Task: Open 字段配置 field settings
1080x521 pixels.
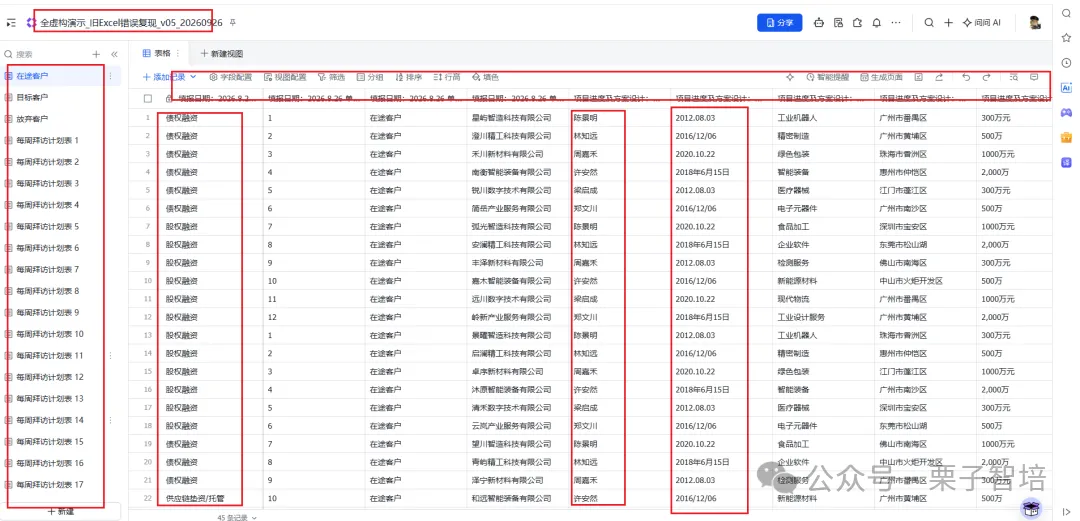Action: (x=231, y=77)
